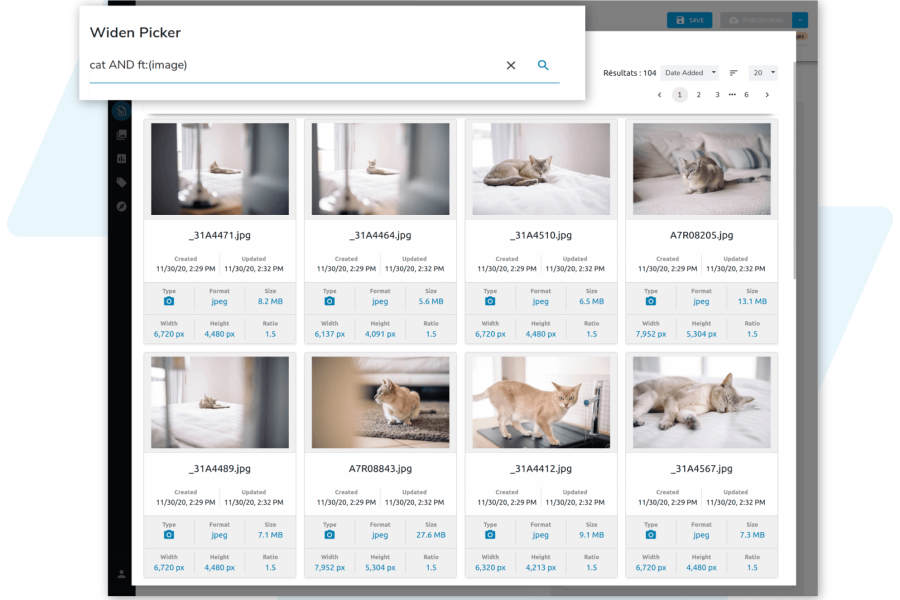Click the user profile icon at sidebar bottom

pos(121,574)
